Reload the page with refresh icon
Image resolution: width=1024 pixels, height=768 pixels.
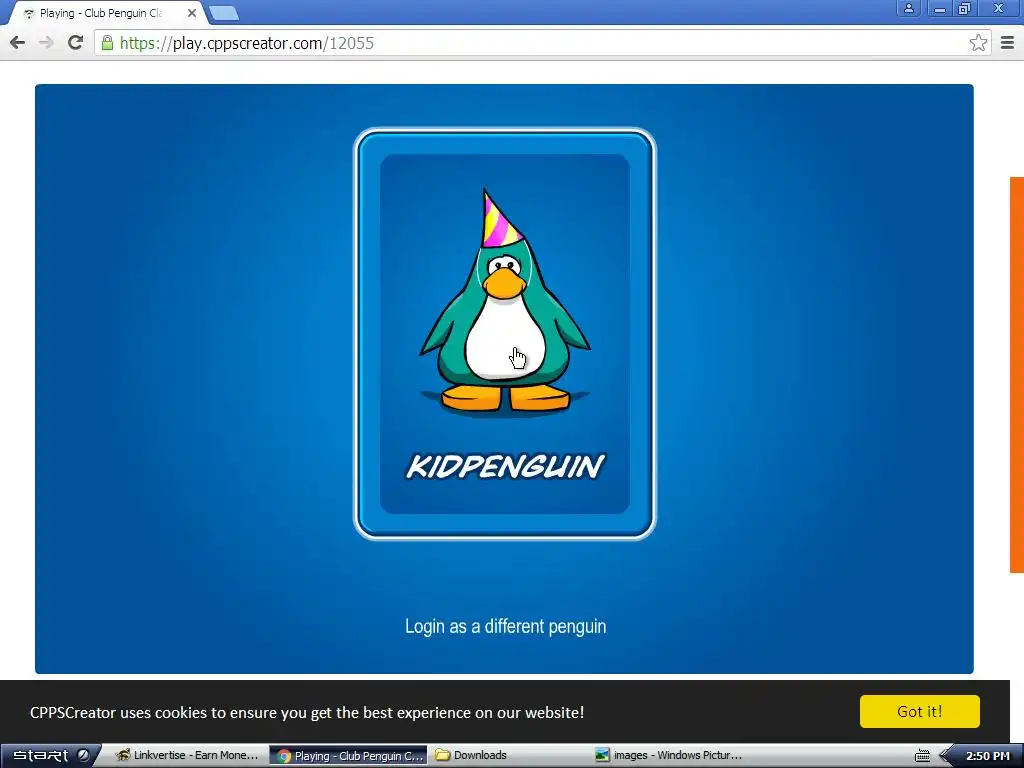coord(76,43)
